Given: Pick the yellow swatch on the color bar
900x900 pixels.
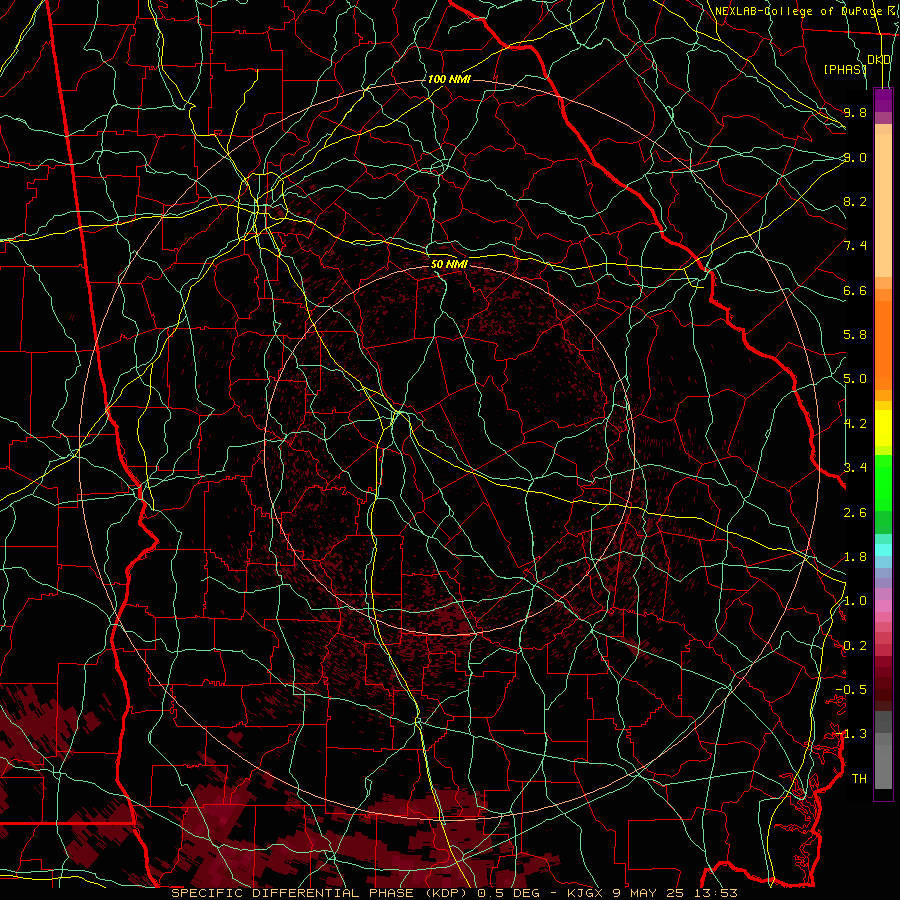Looking at the screenshot, I should point(883,428).
